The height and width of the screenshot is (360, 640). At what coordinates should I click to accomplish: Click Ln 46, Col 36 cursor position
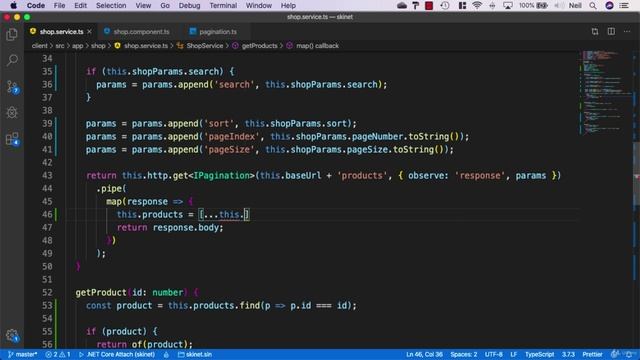424,354
